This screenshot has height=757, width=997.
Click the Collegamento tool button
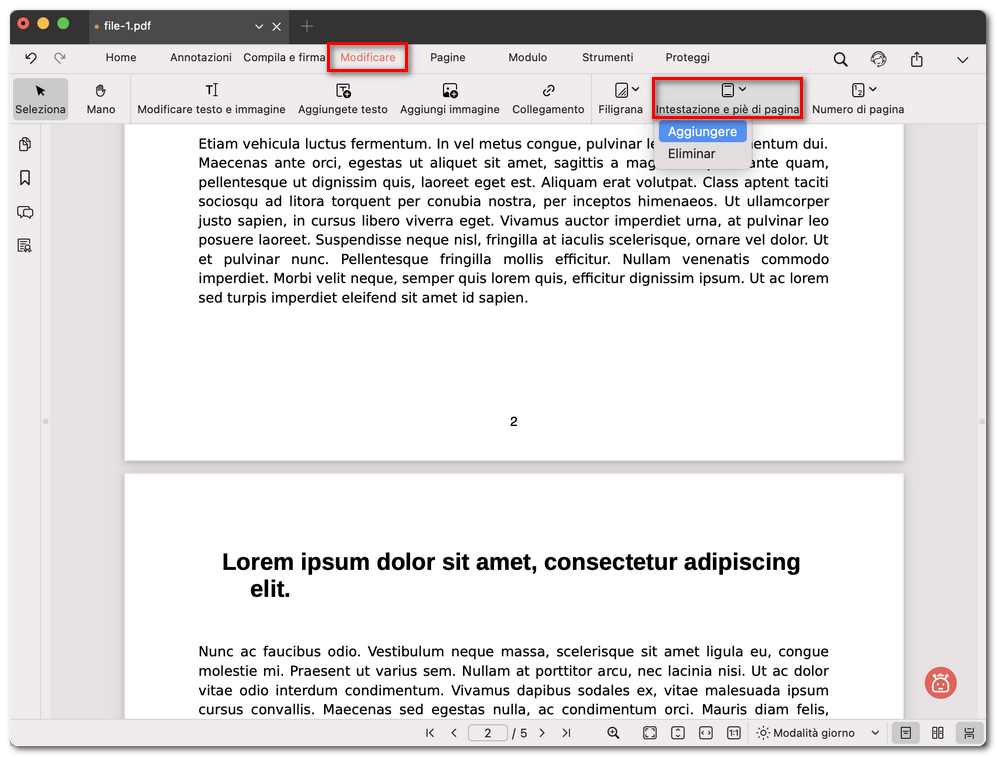547,98
